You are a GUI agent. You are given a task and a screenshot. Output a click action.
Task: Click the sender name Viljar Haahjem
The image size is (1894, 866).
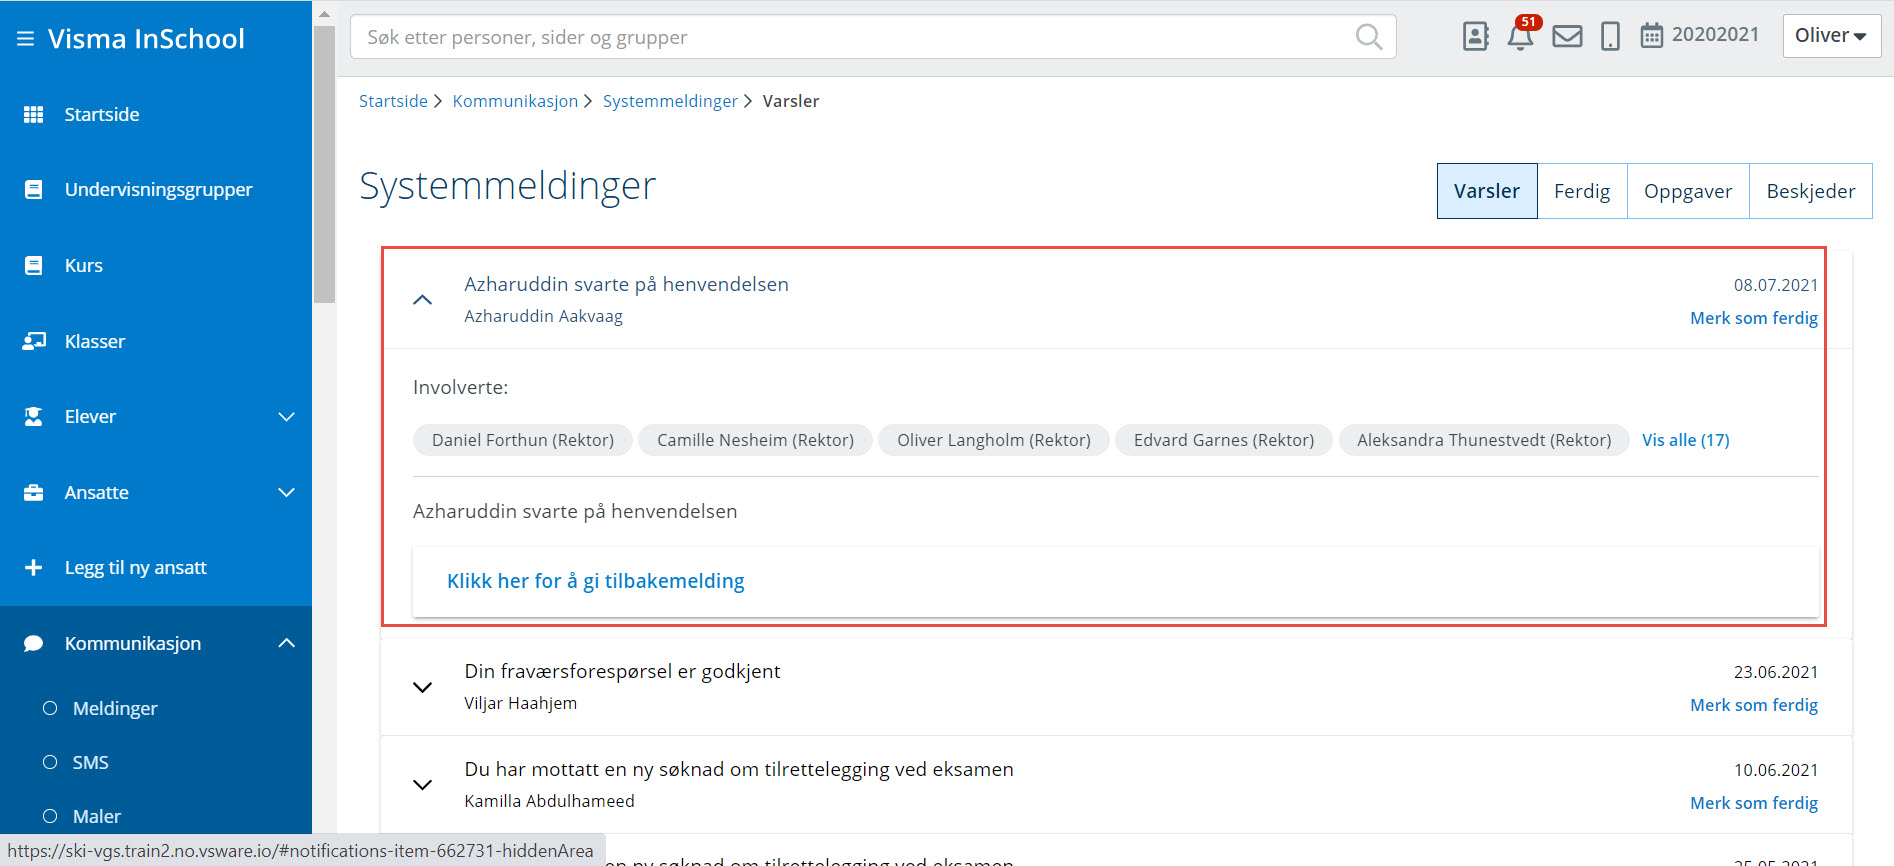click(520, 703)
